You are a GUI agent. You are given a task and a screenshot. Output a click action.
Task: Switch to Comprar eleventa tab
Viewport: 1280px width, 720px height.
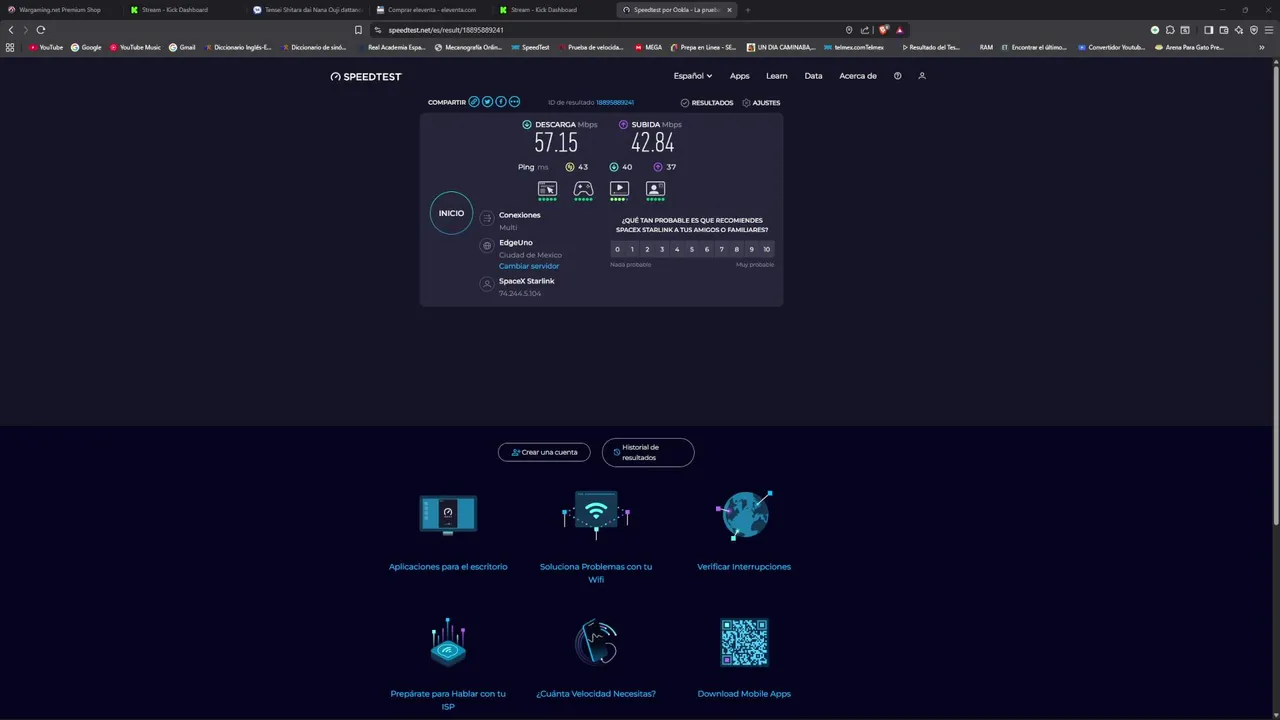(430, 10)
